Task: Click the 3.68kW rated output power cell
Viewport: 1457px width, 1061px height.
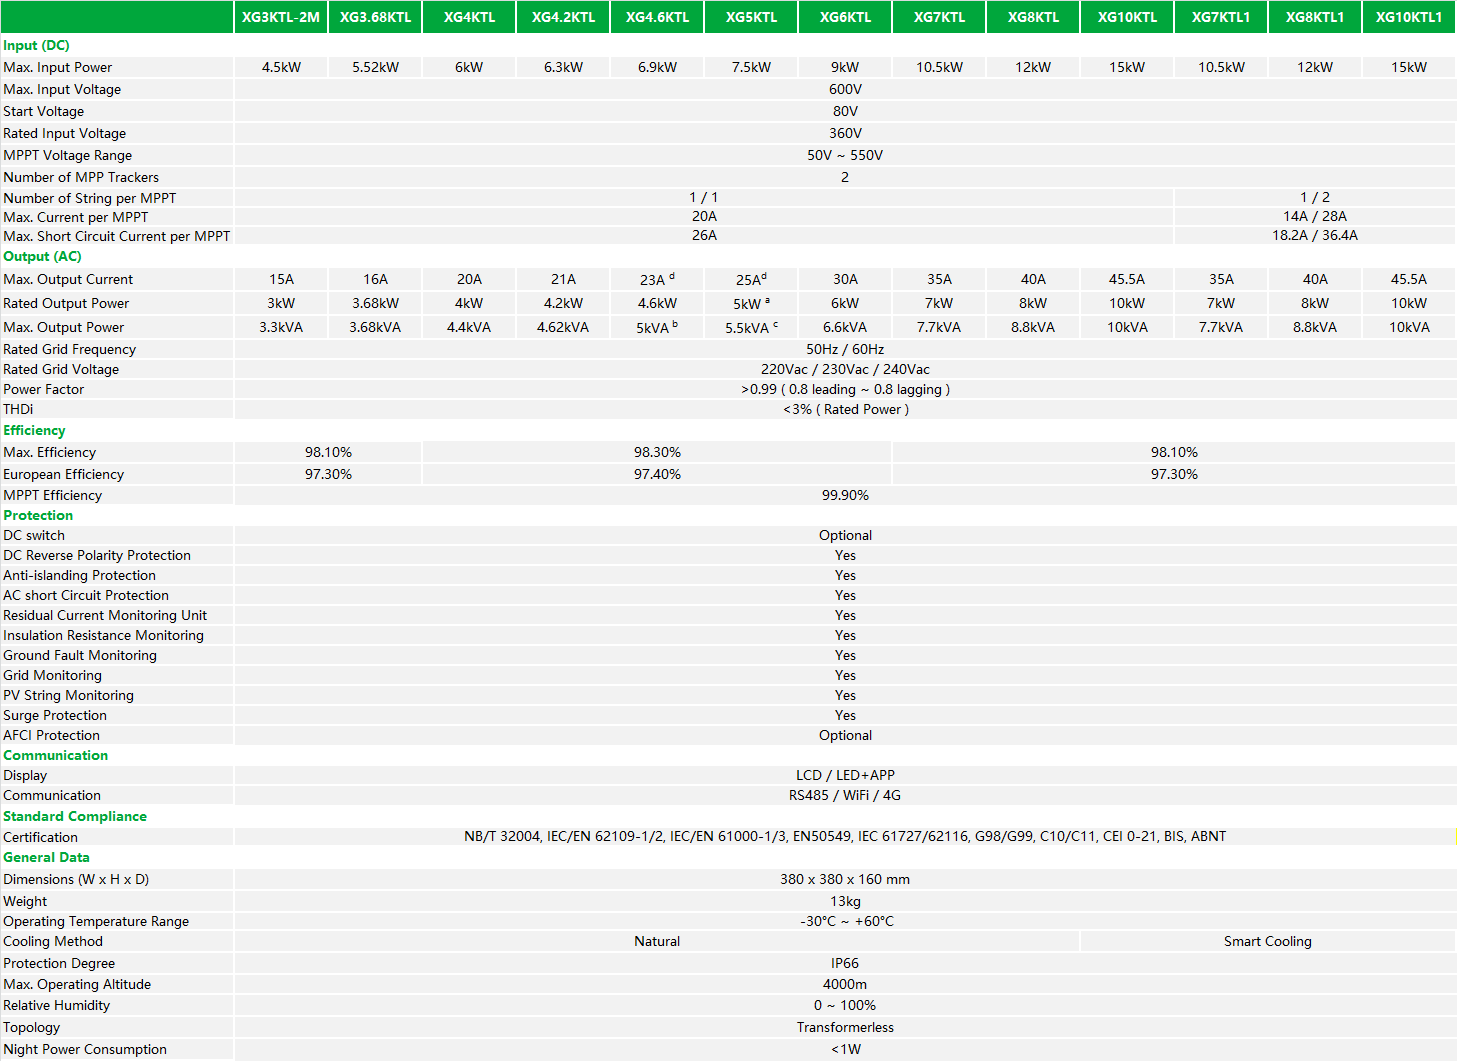Action: pos(375,303)
